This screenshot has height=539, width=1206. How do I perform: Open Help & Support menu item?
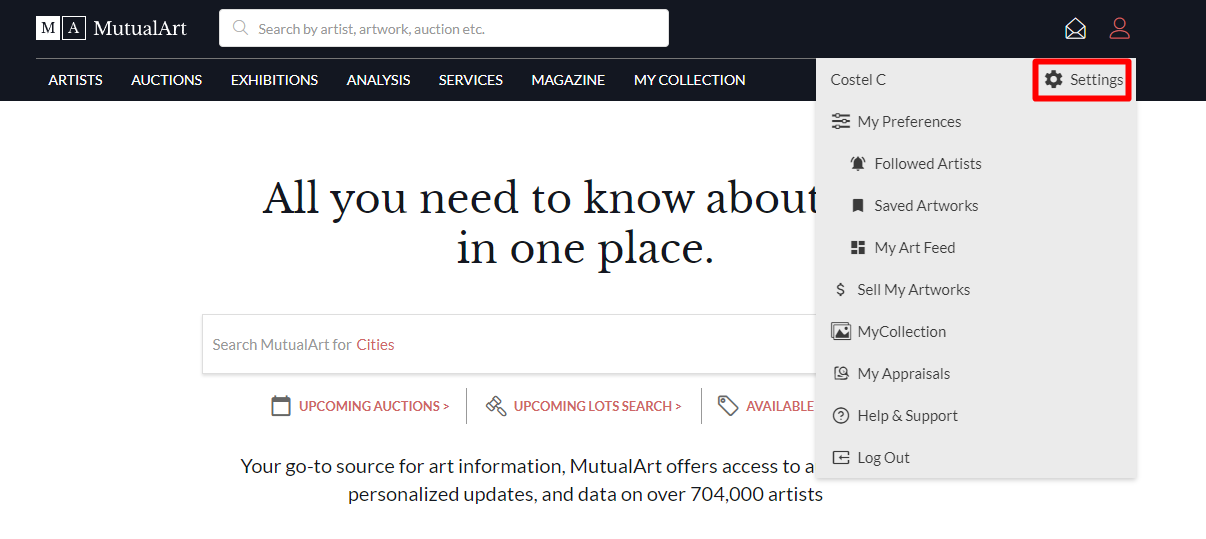click(x=907, y=416)
